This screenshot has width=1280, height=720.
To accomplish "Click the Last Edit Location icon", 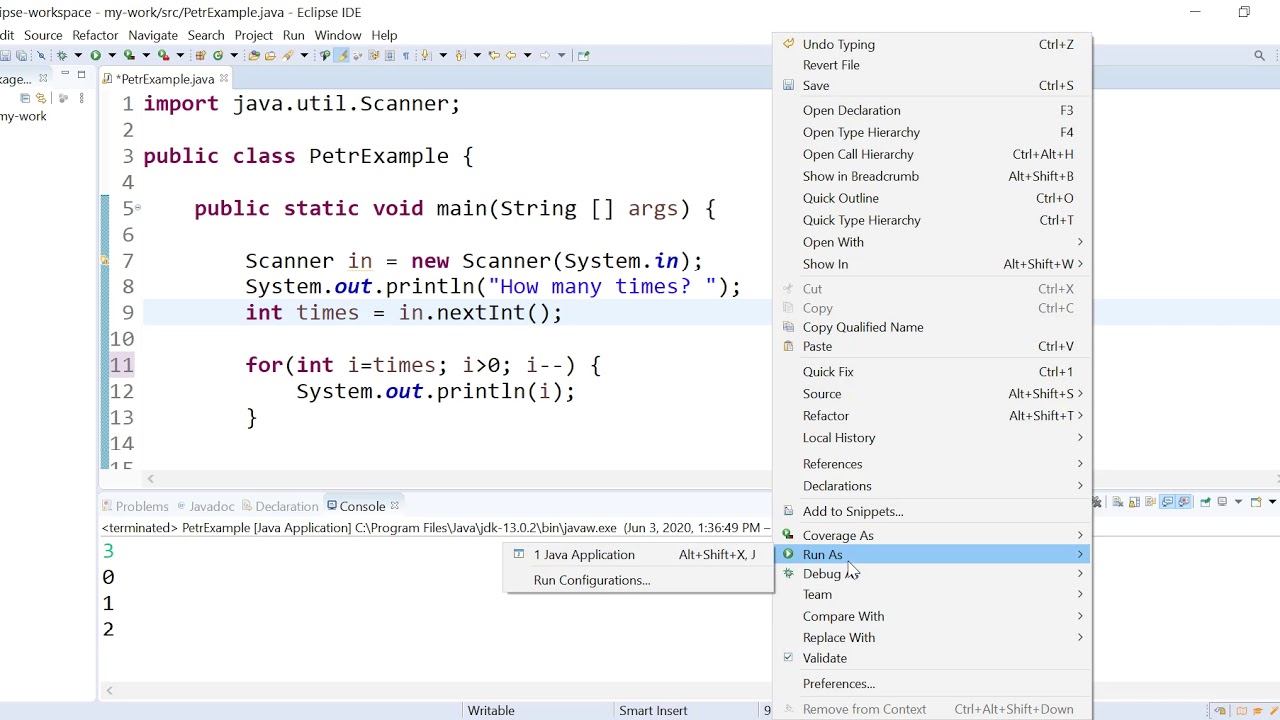I will (493, 56).
